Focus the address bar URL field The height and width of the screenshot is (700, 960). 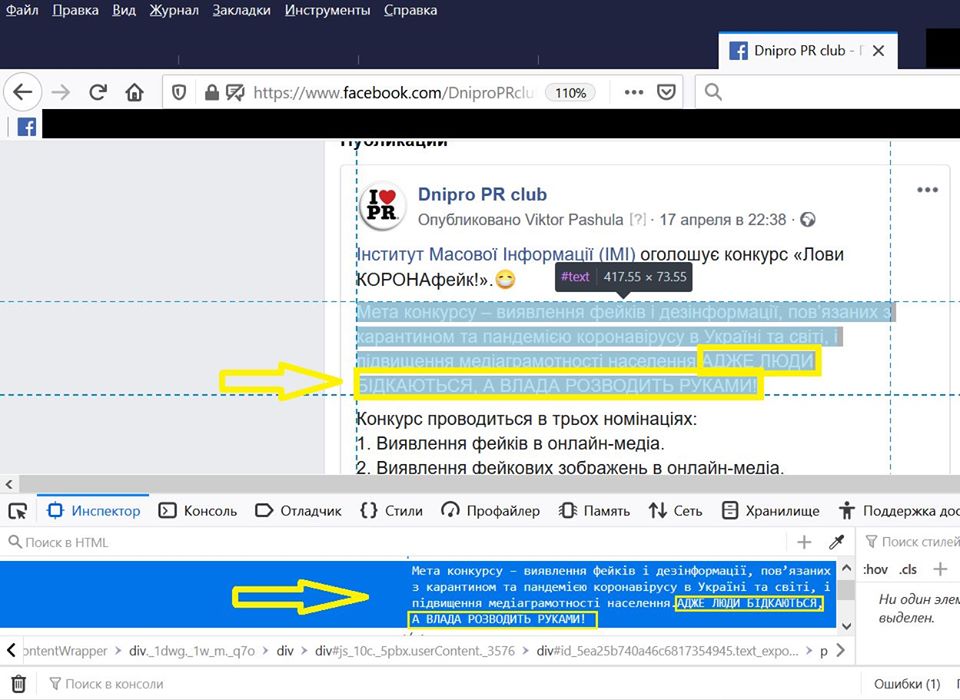pos(394,92)
